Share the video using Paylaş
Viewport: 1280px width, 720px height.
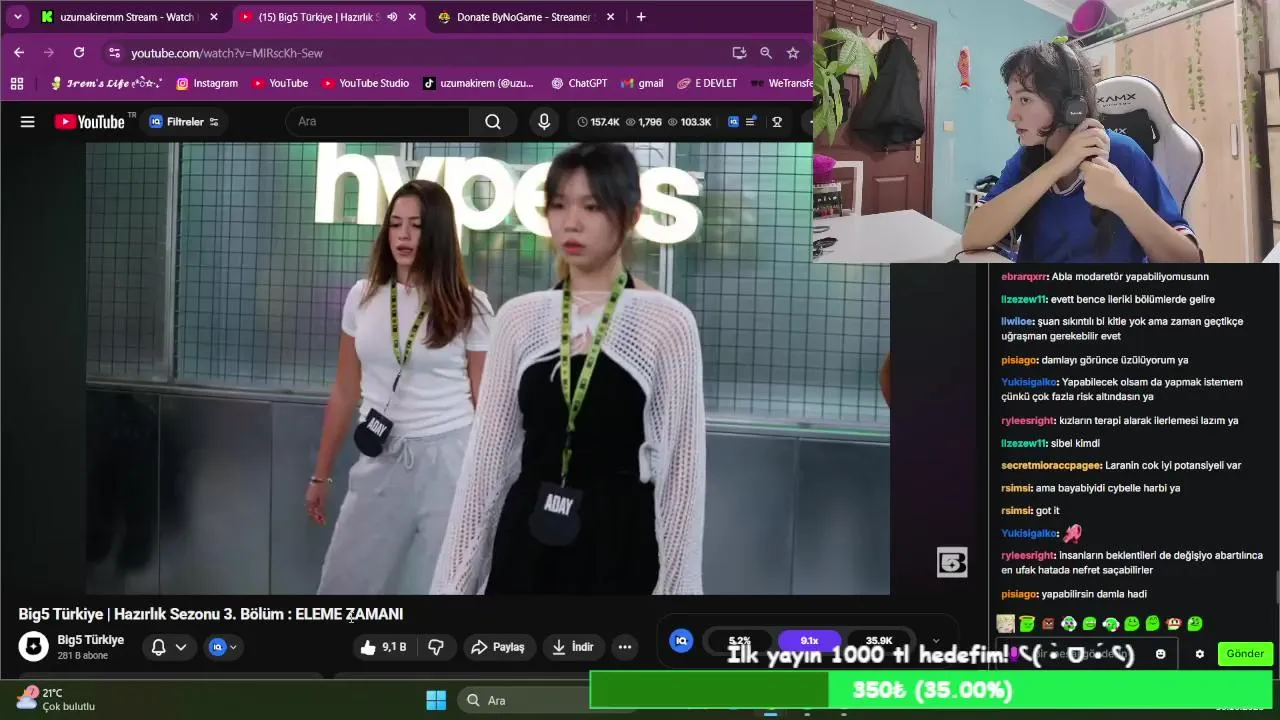coord(498,647)
